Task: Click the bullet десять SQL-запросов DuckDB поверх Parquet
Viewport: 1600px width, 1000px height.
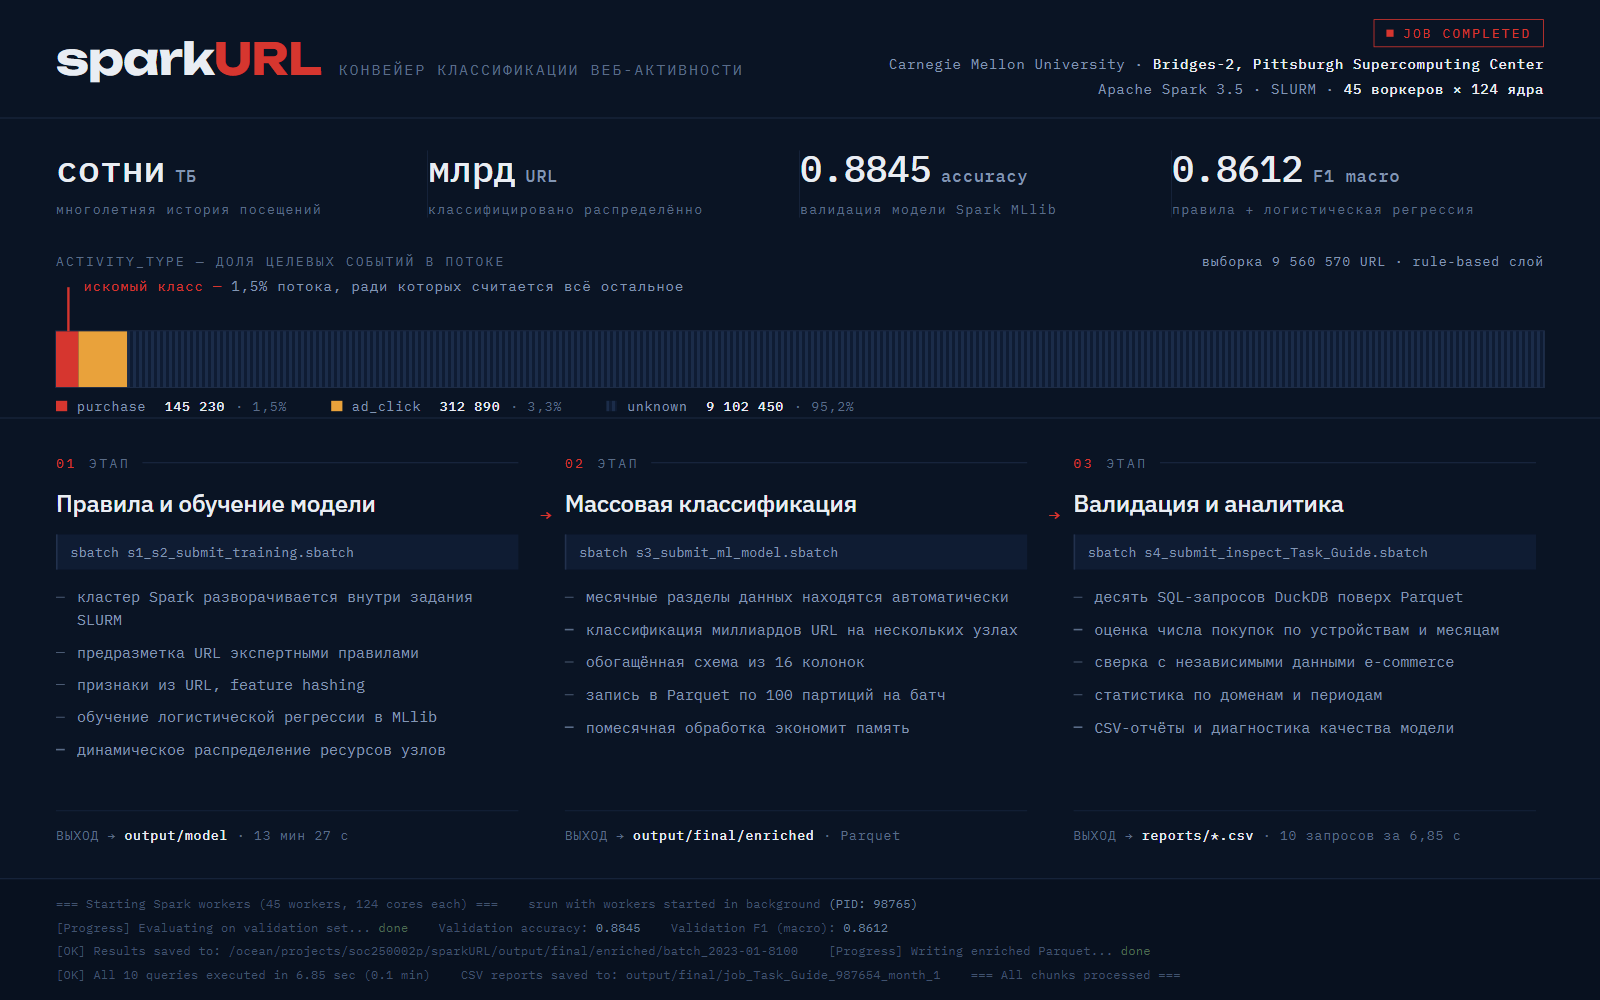Action: click(x=1278, y=597)
